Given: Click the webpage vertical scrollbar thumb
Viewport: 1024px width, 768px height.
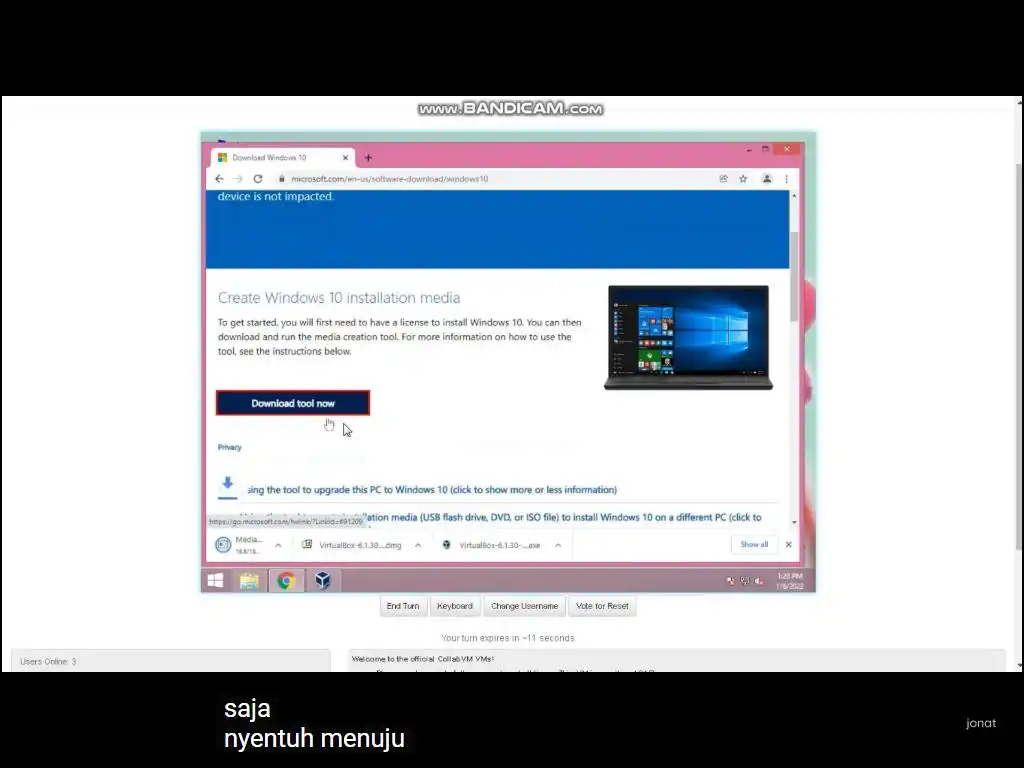Looking at the screenshot, I should click(x=793, y=276).
